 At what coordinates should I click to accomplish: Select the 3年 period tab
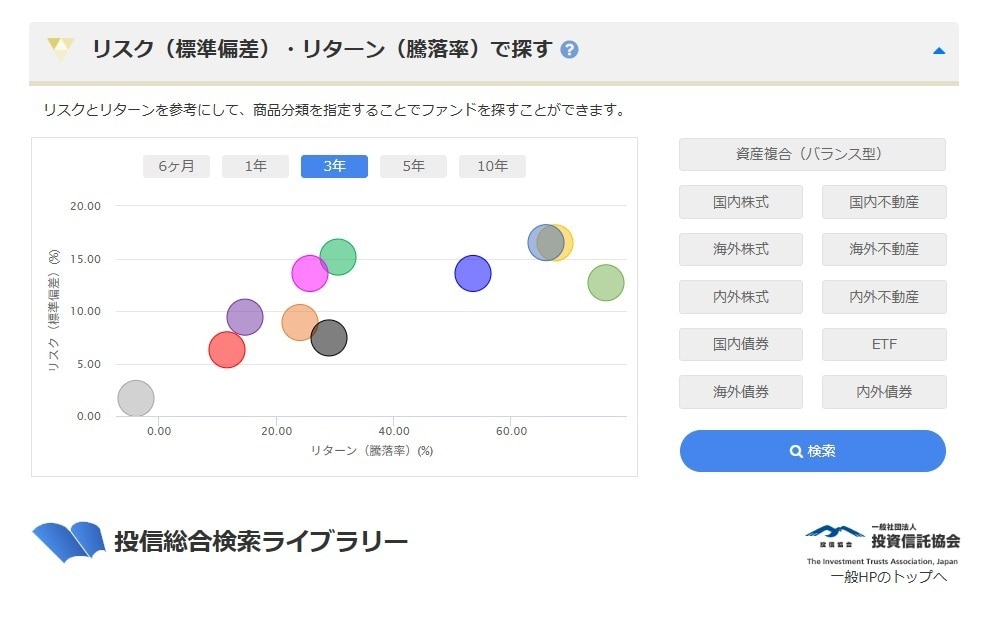(335, 166)
